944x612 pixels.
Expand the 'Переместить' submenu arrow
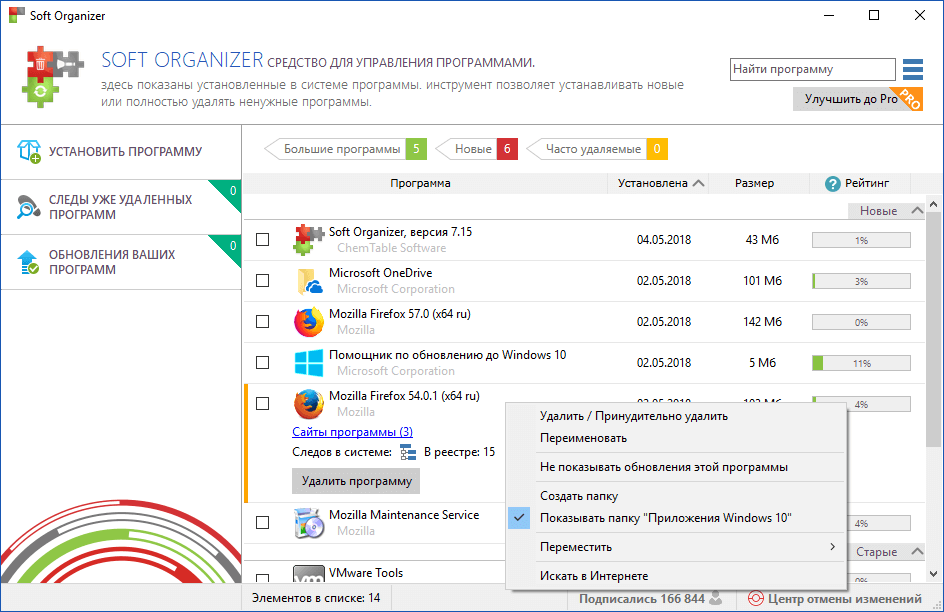tap(832, 546)
